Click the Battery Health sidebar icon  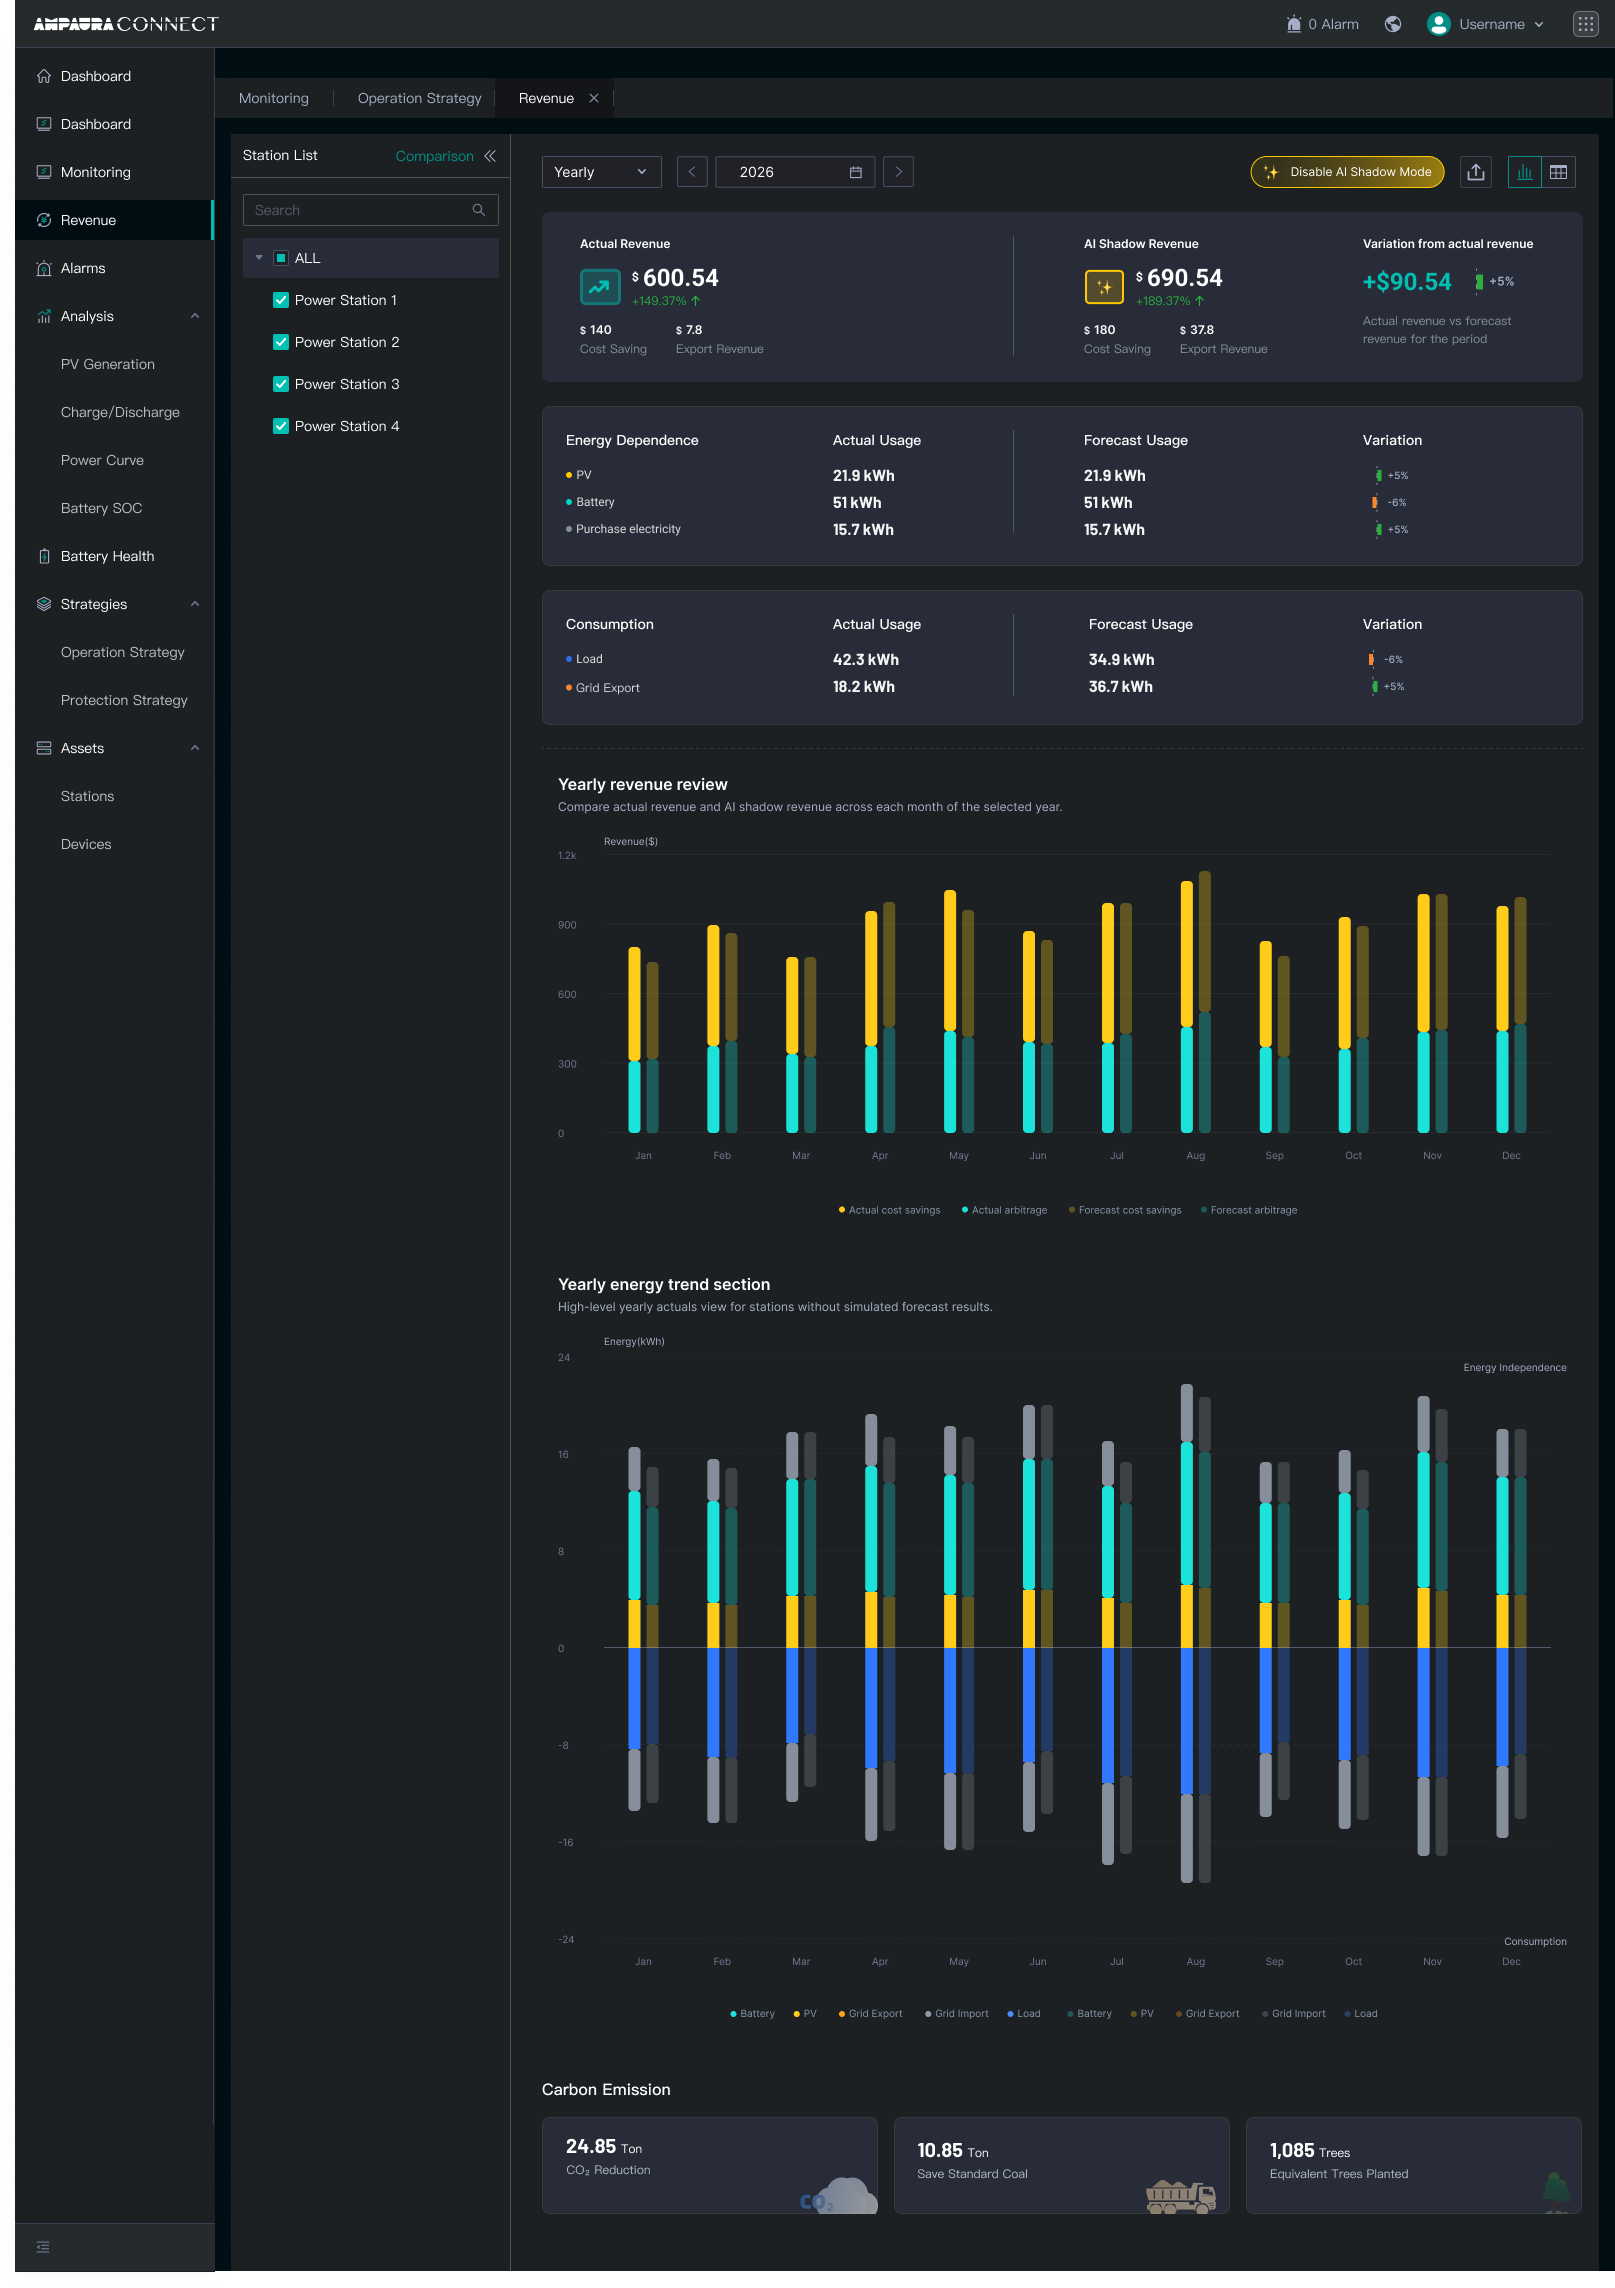[44, 556]
